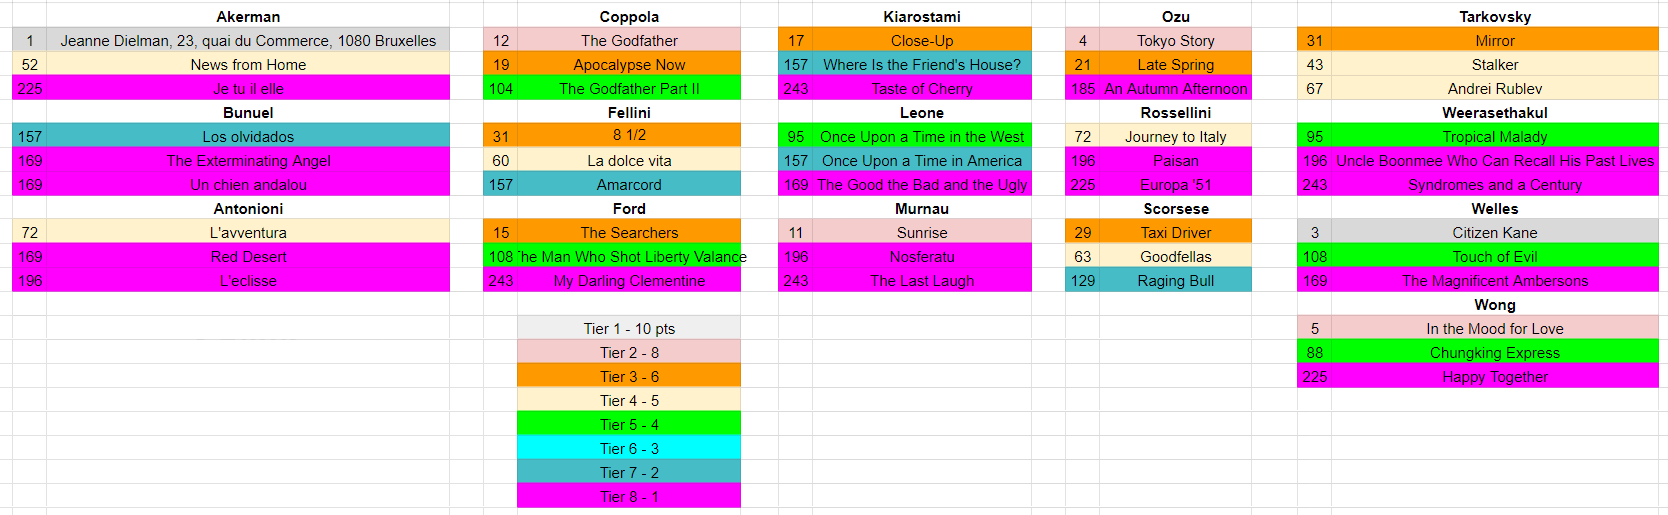Screen dimensions: 1668x515
Task: Click the Taxi Driver cell
Action: coord(1175,233)
